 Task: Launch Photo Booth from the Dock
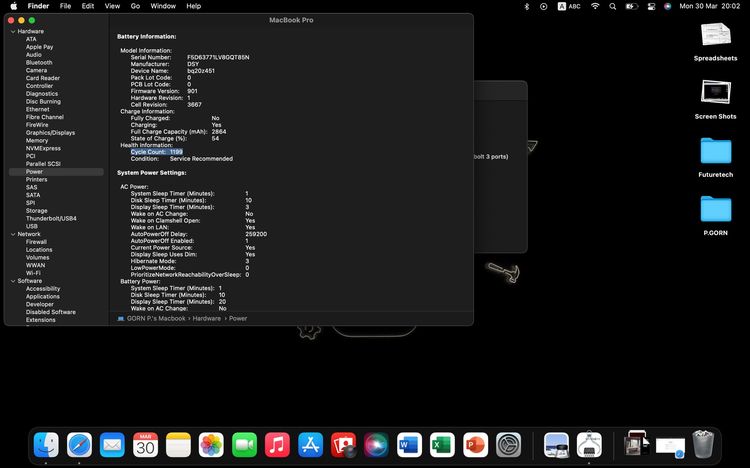343,445
